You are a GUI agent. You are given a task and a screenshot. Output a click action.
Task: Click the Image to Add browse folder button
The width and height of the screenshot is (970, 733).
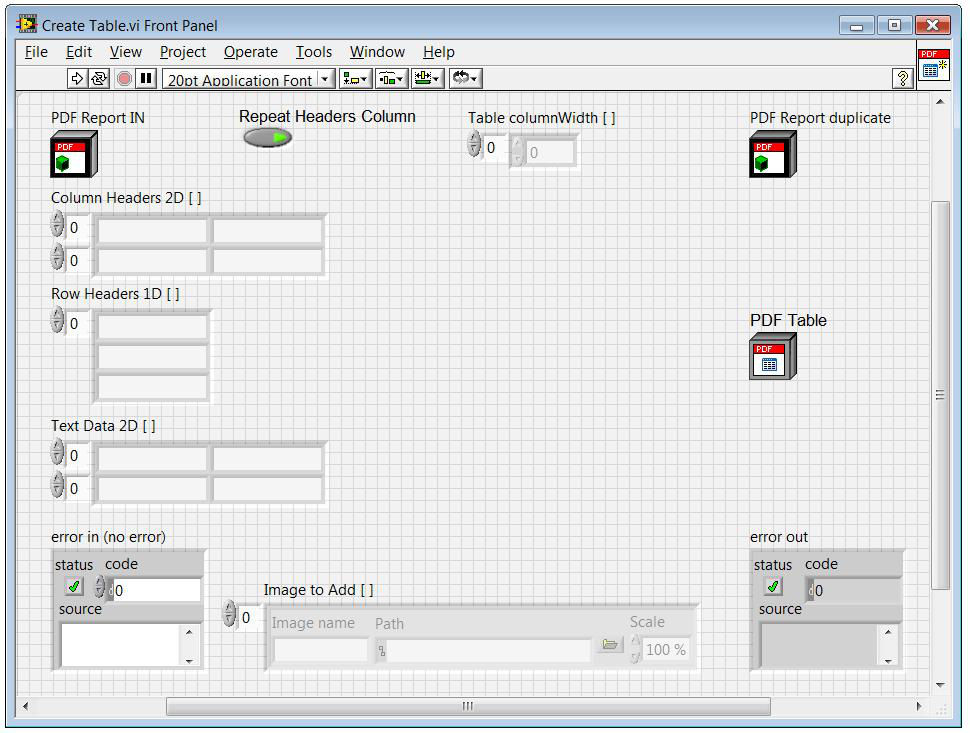click(610, 646)
